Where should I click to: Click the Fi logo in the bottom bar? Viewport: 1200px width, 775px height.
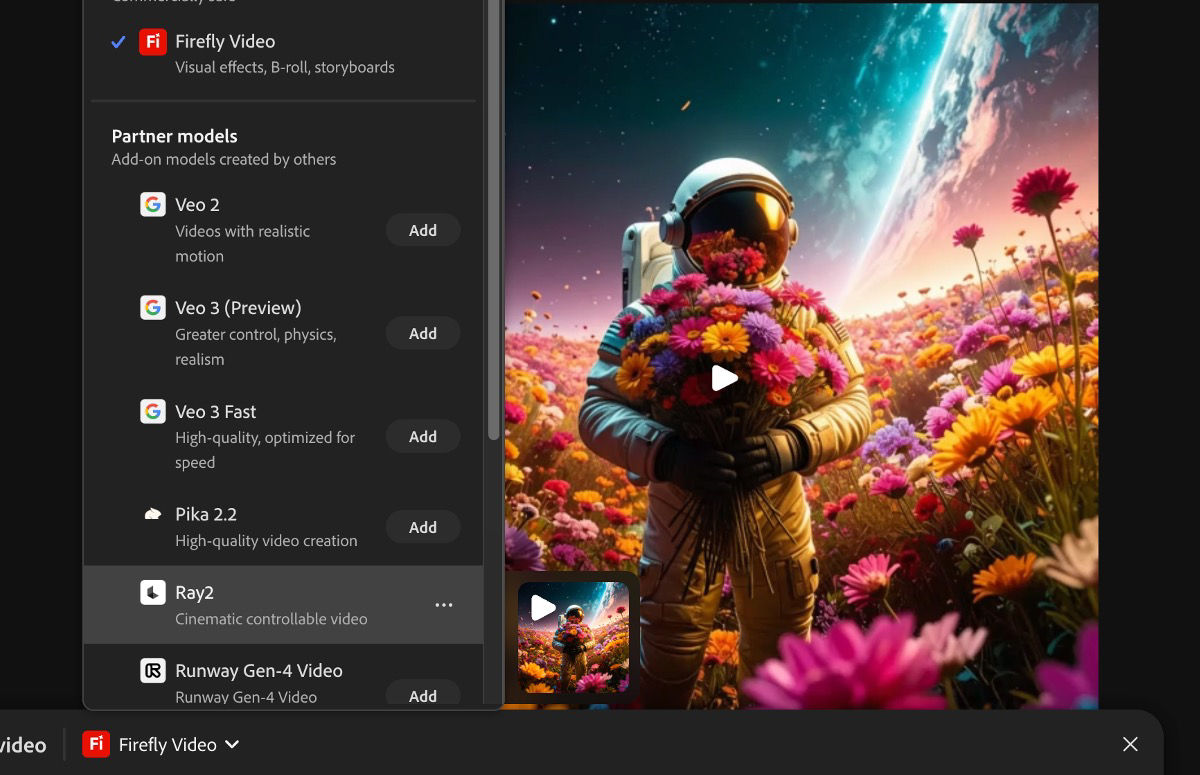[x=96, y=744]
